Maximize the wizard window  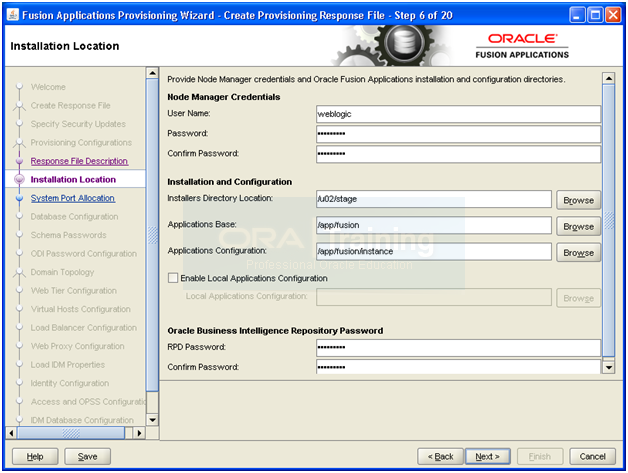pyautogui.click(x=595, y=15)
